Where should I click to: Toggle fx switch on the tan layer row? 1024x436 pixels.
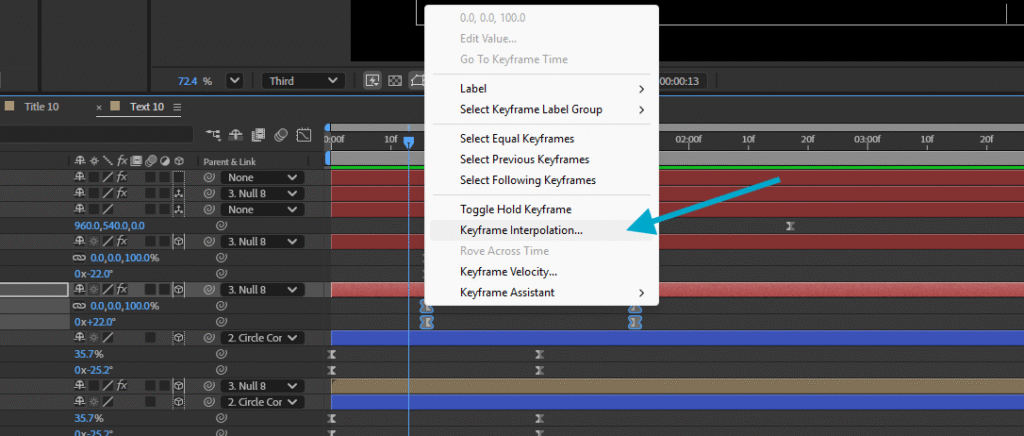click(121, 386)
